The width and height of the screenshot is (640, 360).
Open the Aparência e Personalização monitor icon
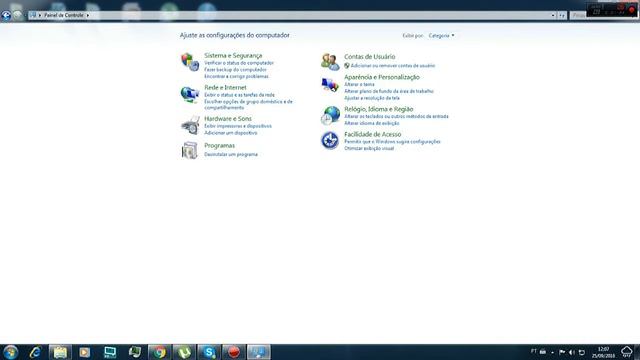[330, 85]
